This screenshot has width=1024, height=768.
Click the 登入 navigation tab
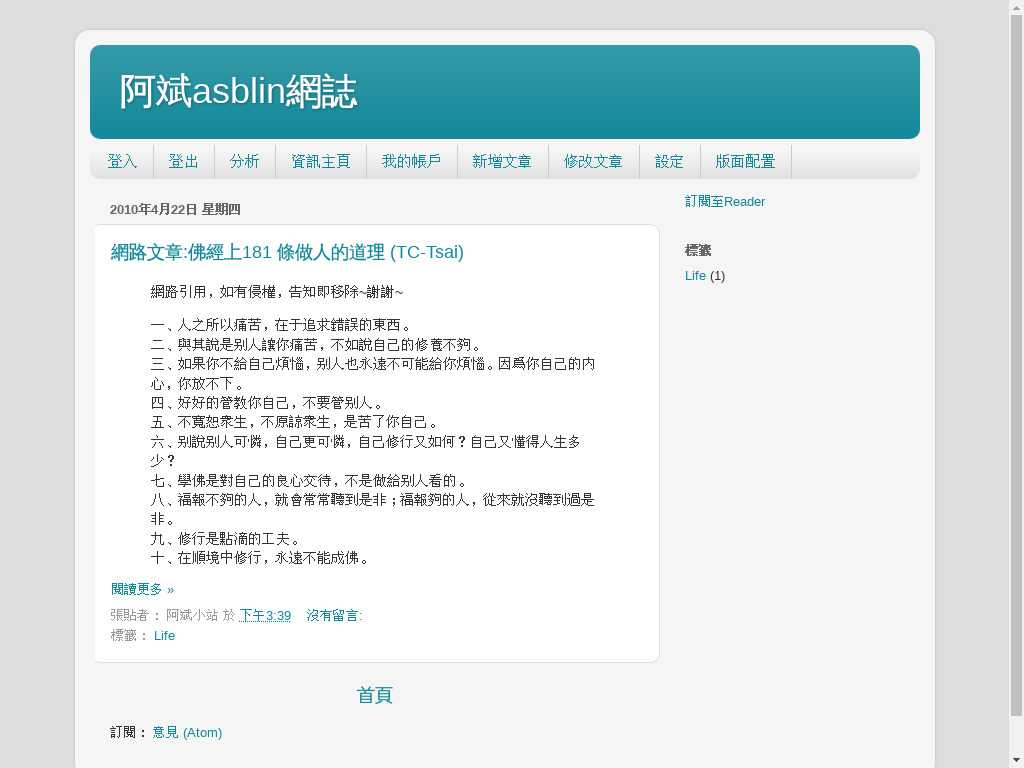[122, 161]
